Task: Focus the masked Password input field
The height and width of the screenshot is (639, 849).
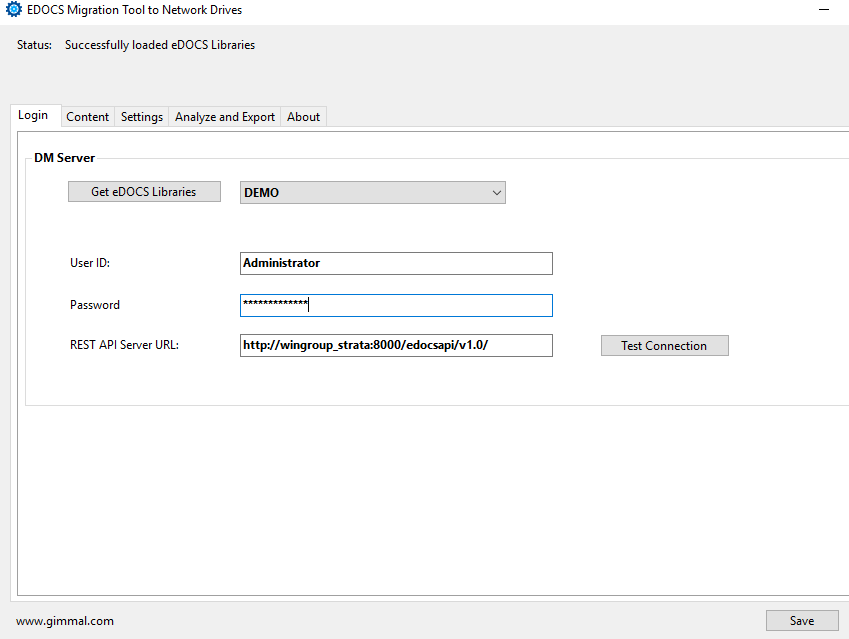Action: [x=396, y=305]
